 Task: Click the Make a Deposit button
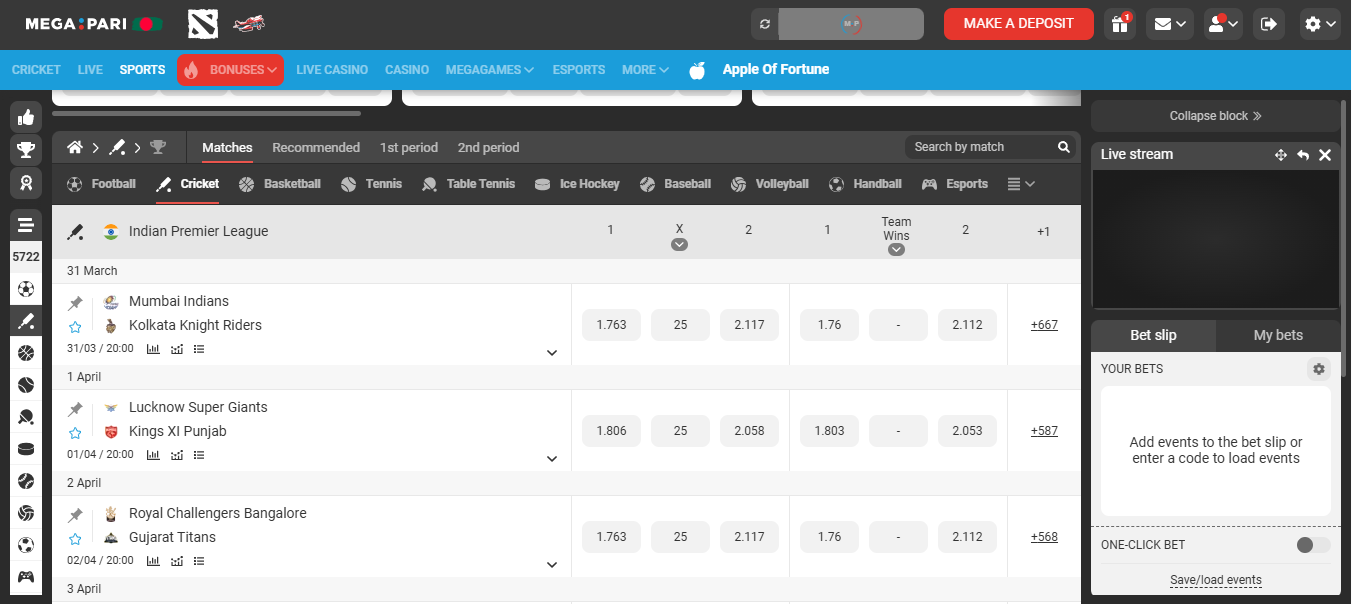[1018, 24]
